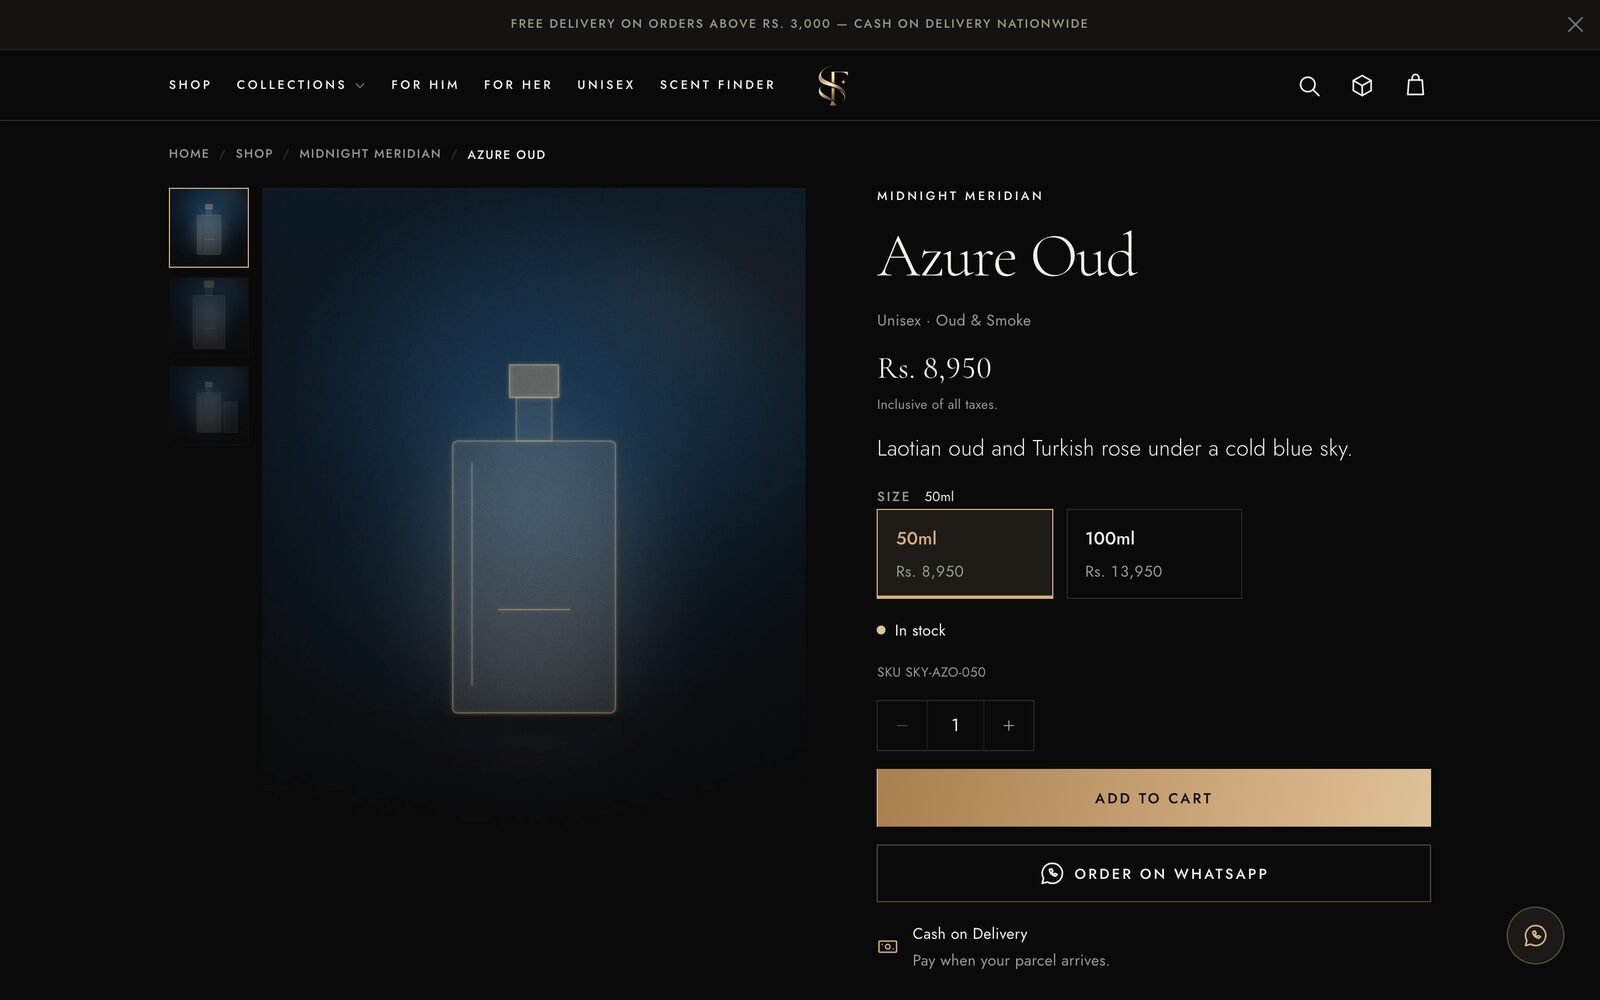Increase quantity with plus button
Viewport: 1600px width, 1000px height.
point(1008,725)
